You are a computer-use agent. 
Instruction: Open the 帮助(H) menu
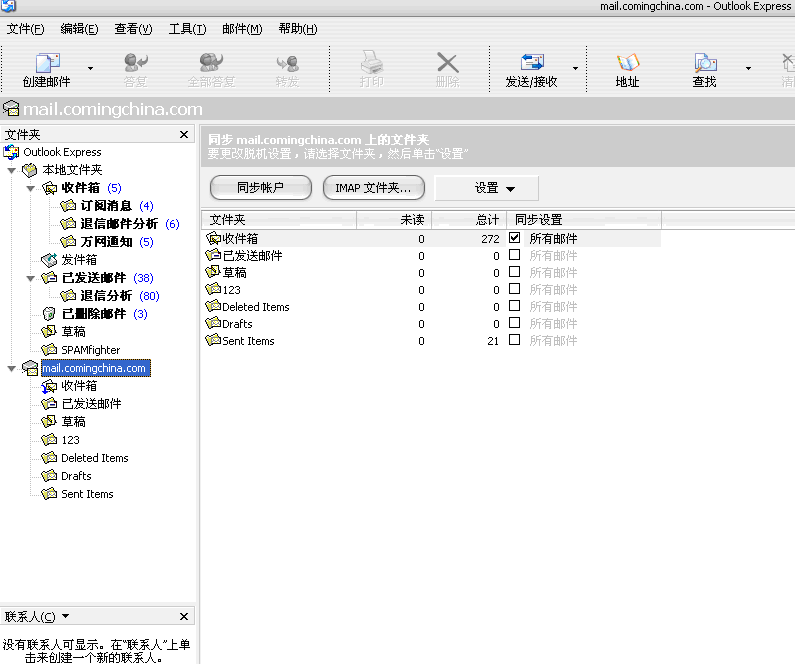pos(298,29)
